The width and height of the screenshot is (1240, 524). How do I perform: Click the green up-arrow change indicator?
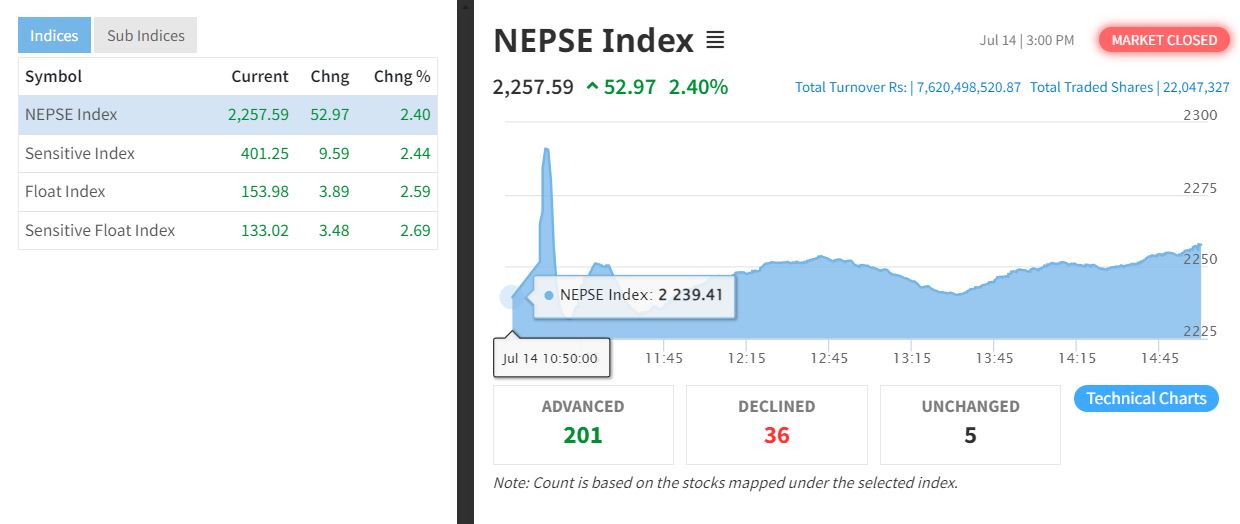(x=593, y=87)
